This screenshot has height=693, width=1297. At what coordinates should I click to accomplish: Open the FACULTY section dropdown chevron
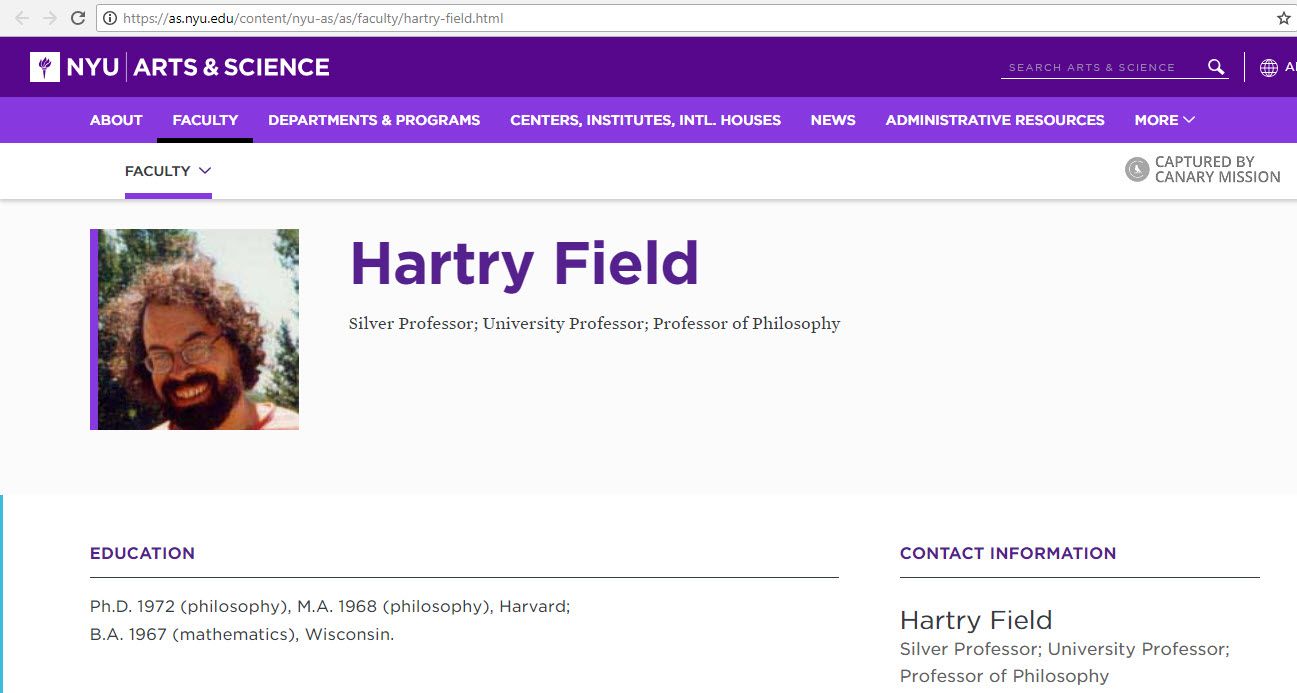[x=207, y=171]
